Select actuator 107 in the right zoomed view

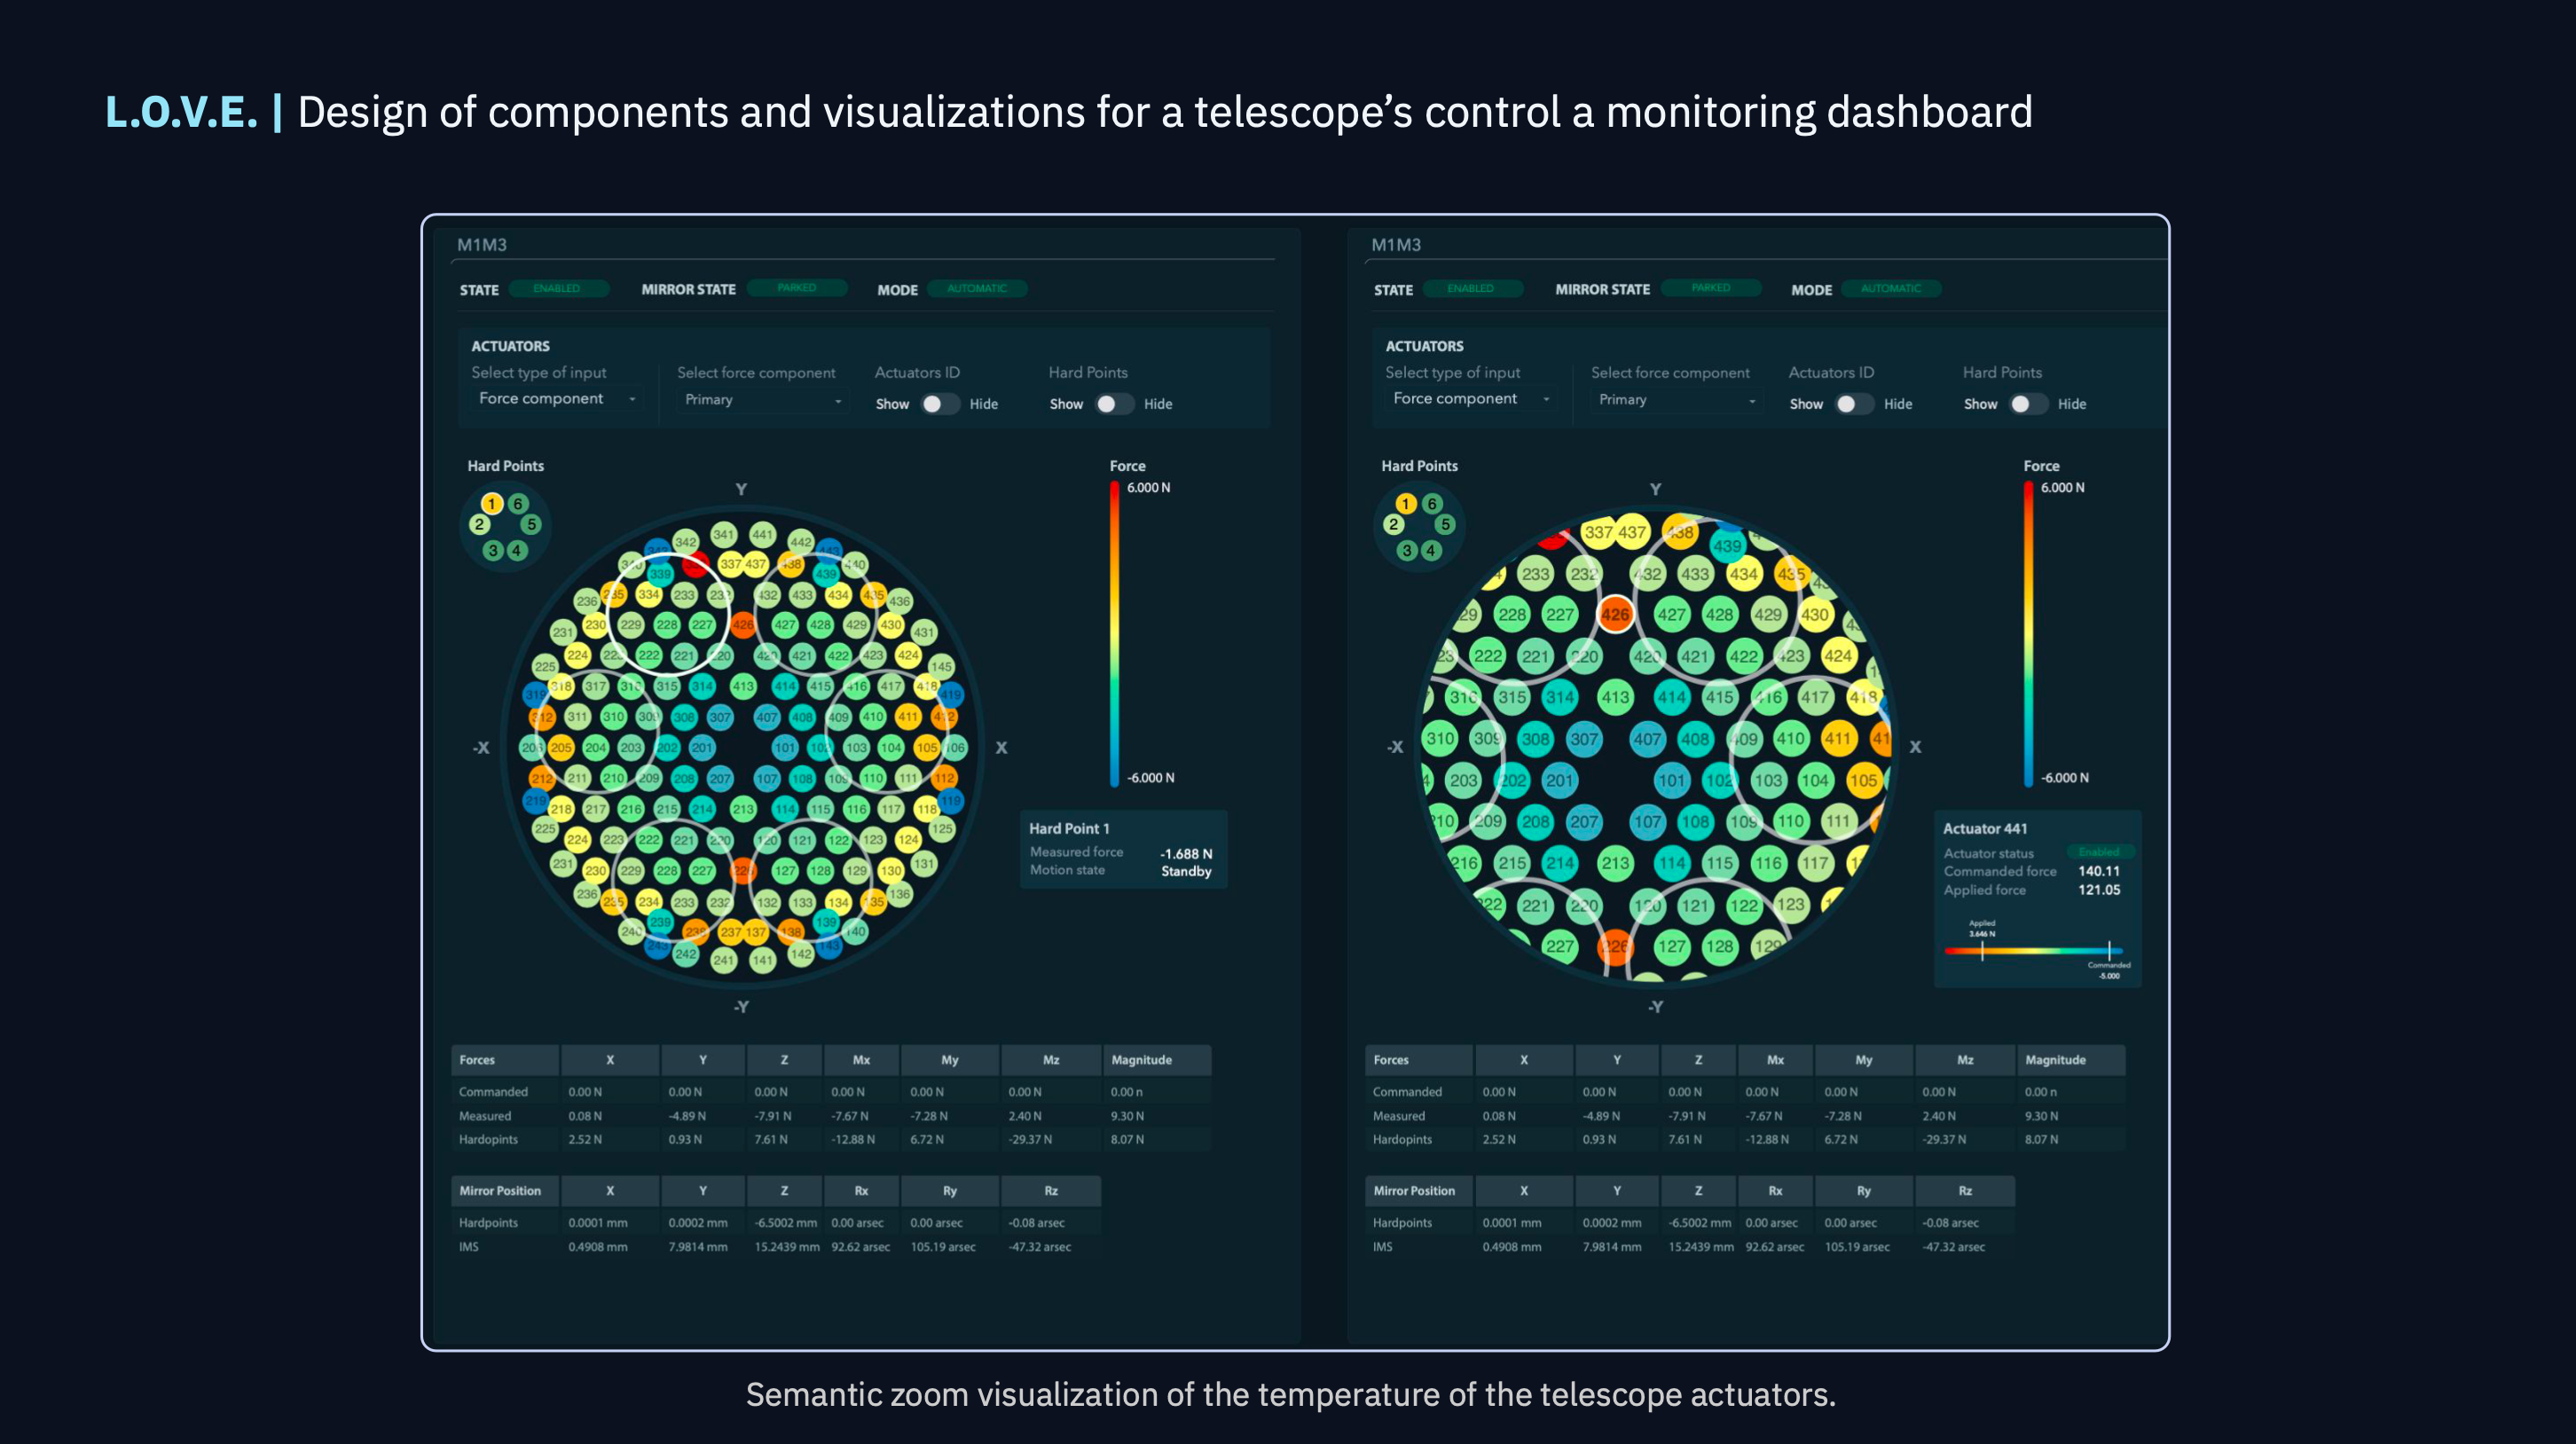pyautogui.click(x=1647, y=822)
